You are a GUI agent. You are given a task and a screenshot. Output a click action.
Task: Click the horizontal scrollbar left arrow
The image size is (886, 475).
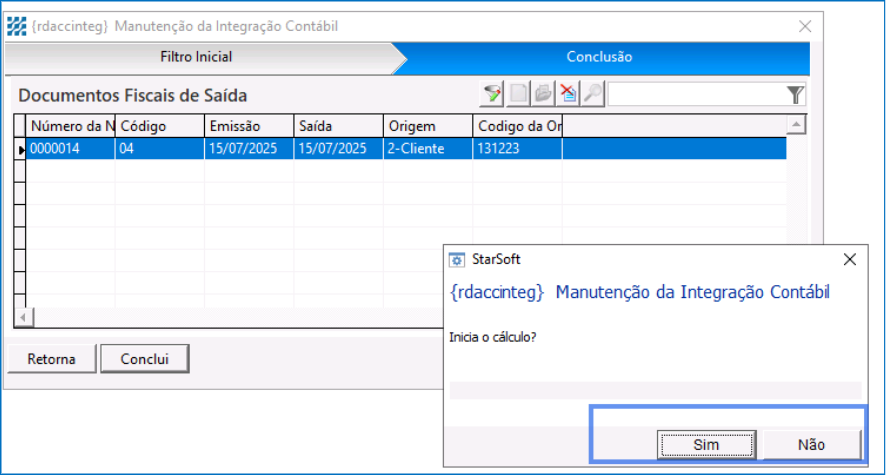[22, 316]
